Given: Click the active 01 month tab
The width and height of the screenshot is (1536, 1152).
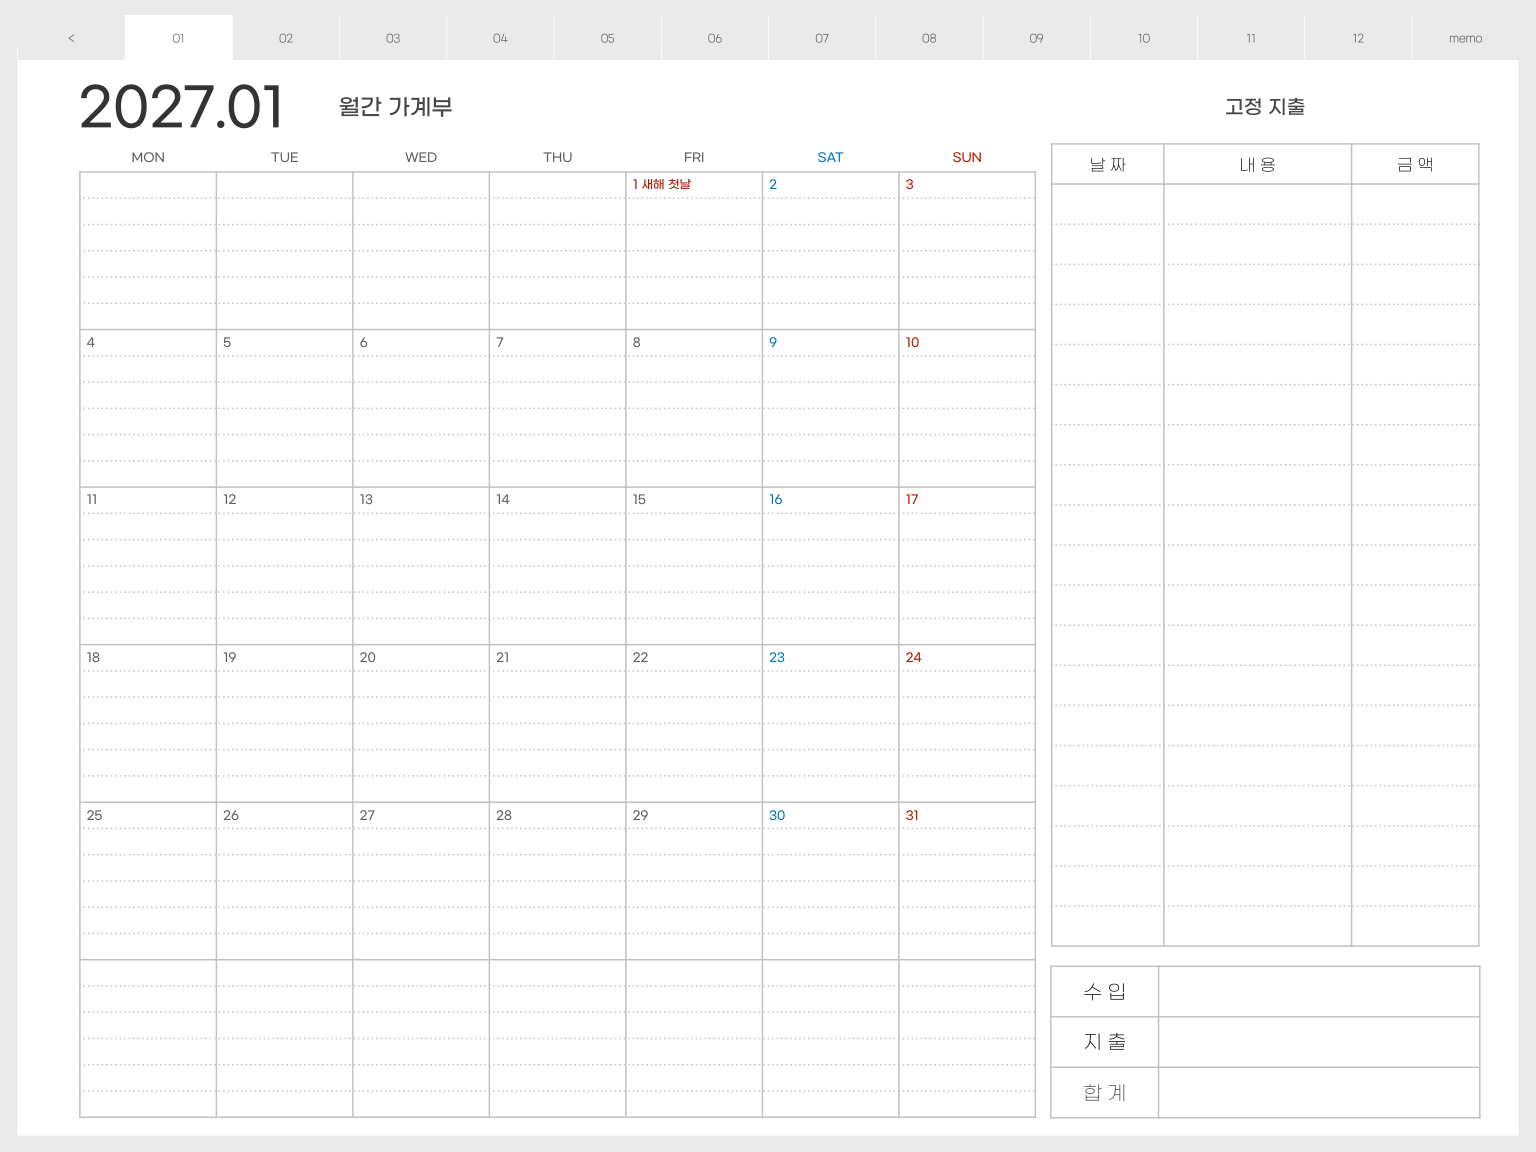Looking at the screenshot, I should [x=179, y=38].
